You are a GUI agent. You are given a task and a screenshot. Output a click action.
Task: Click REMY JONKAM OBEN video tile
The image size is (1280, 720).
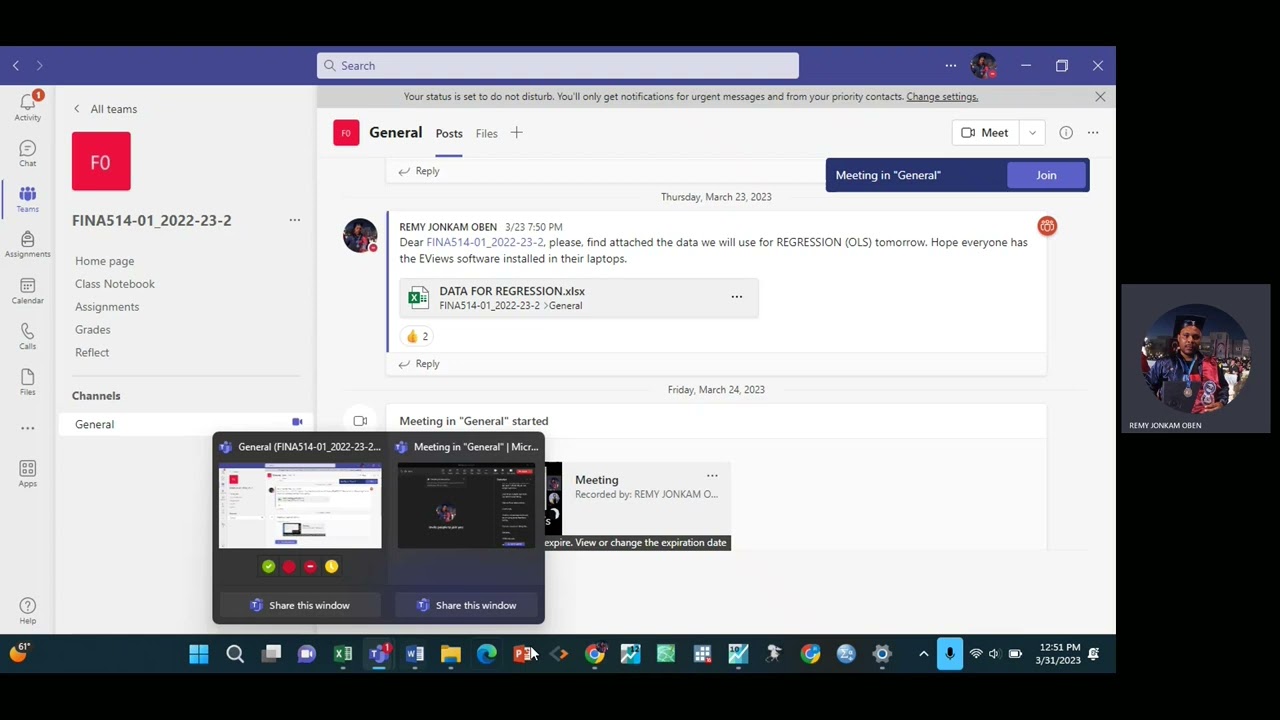coord(1196,359)
